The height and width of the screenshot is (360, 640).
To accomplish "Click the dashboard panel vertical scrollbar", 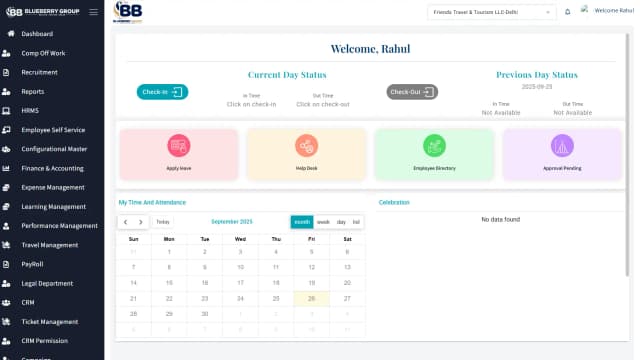I will click(x=628, y=155).
